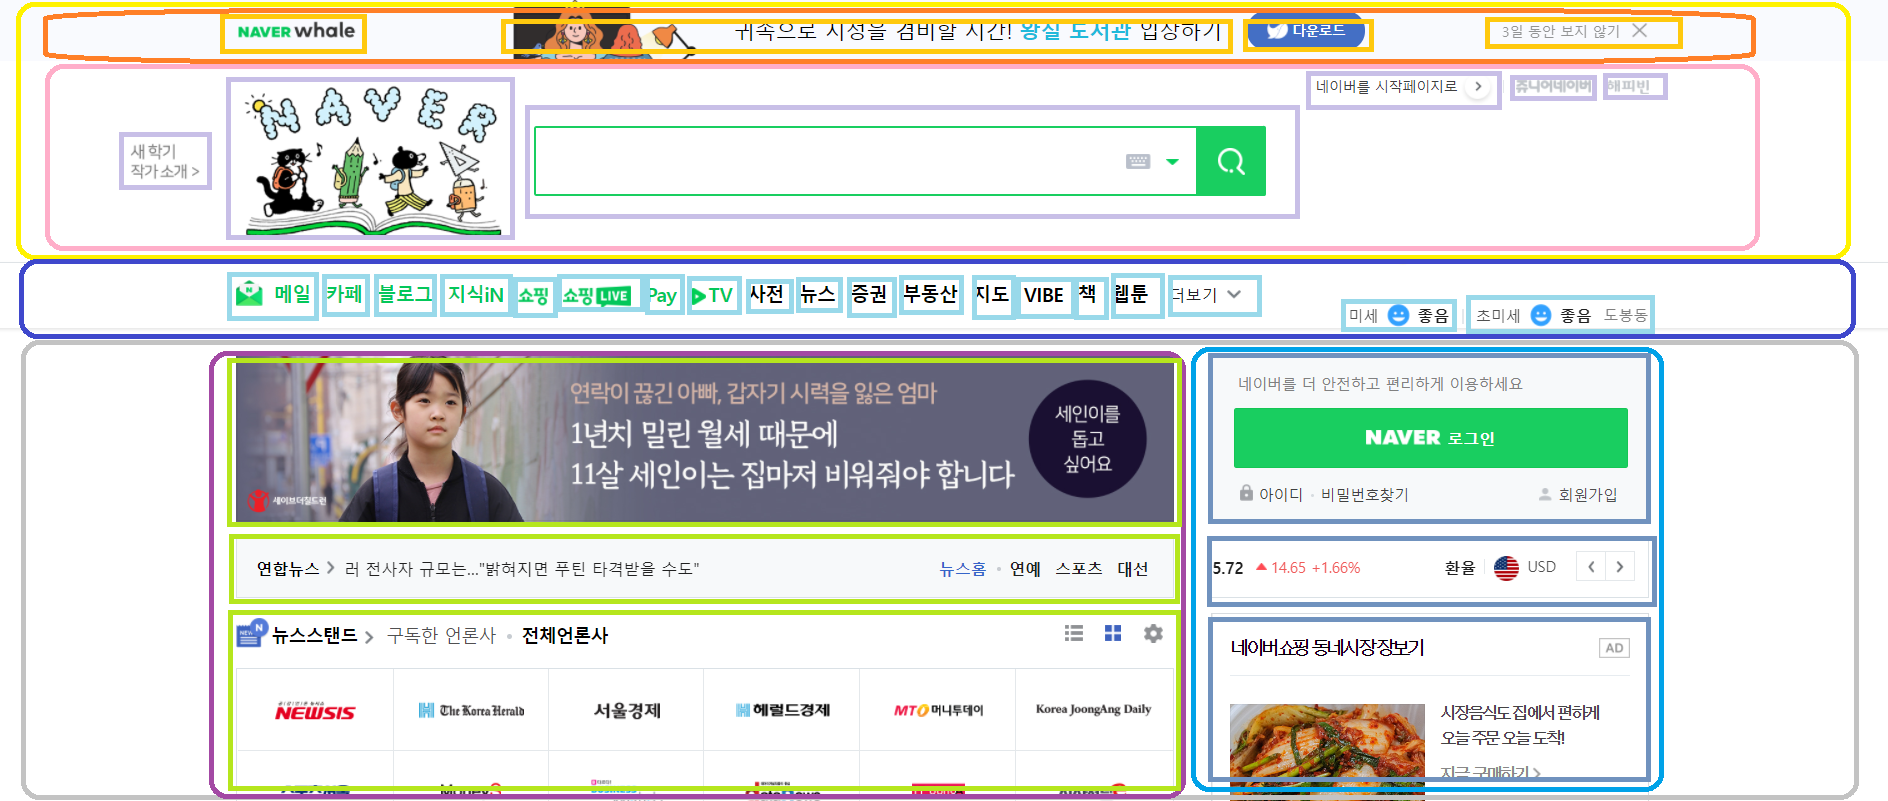Go to the 카페 menu

[x=345, y=294]
